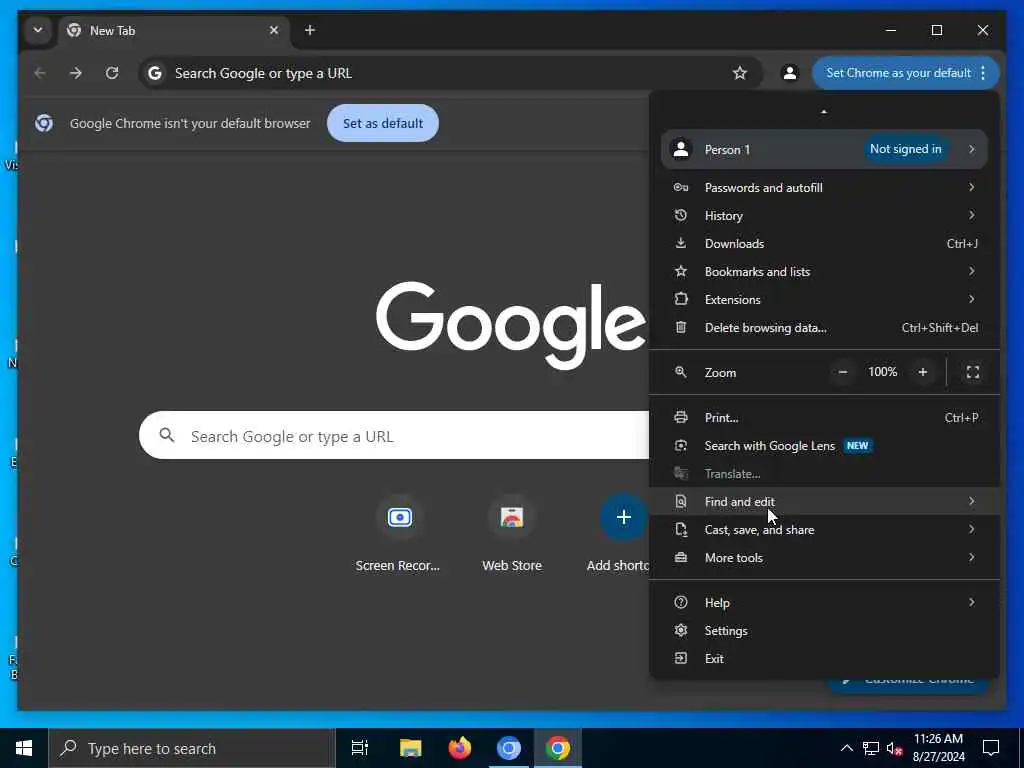Screen dimensions: 1024x768
Task: Open the profile avatar button in toolbar
Action: click(x=790, y=73)
